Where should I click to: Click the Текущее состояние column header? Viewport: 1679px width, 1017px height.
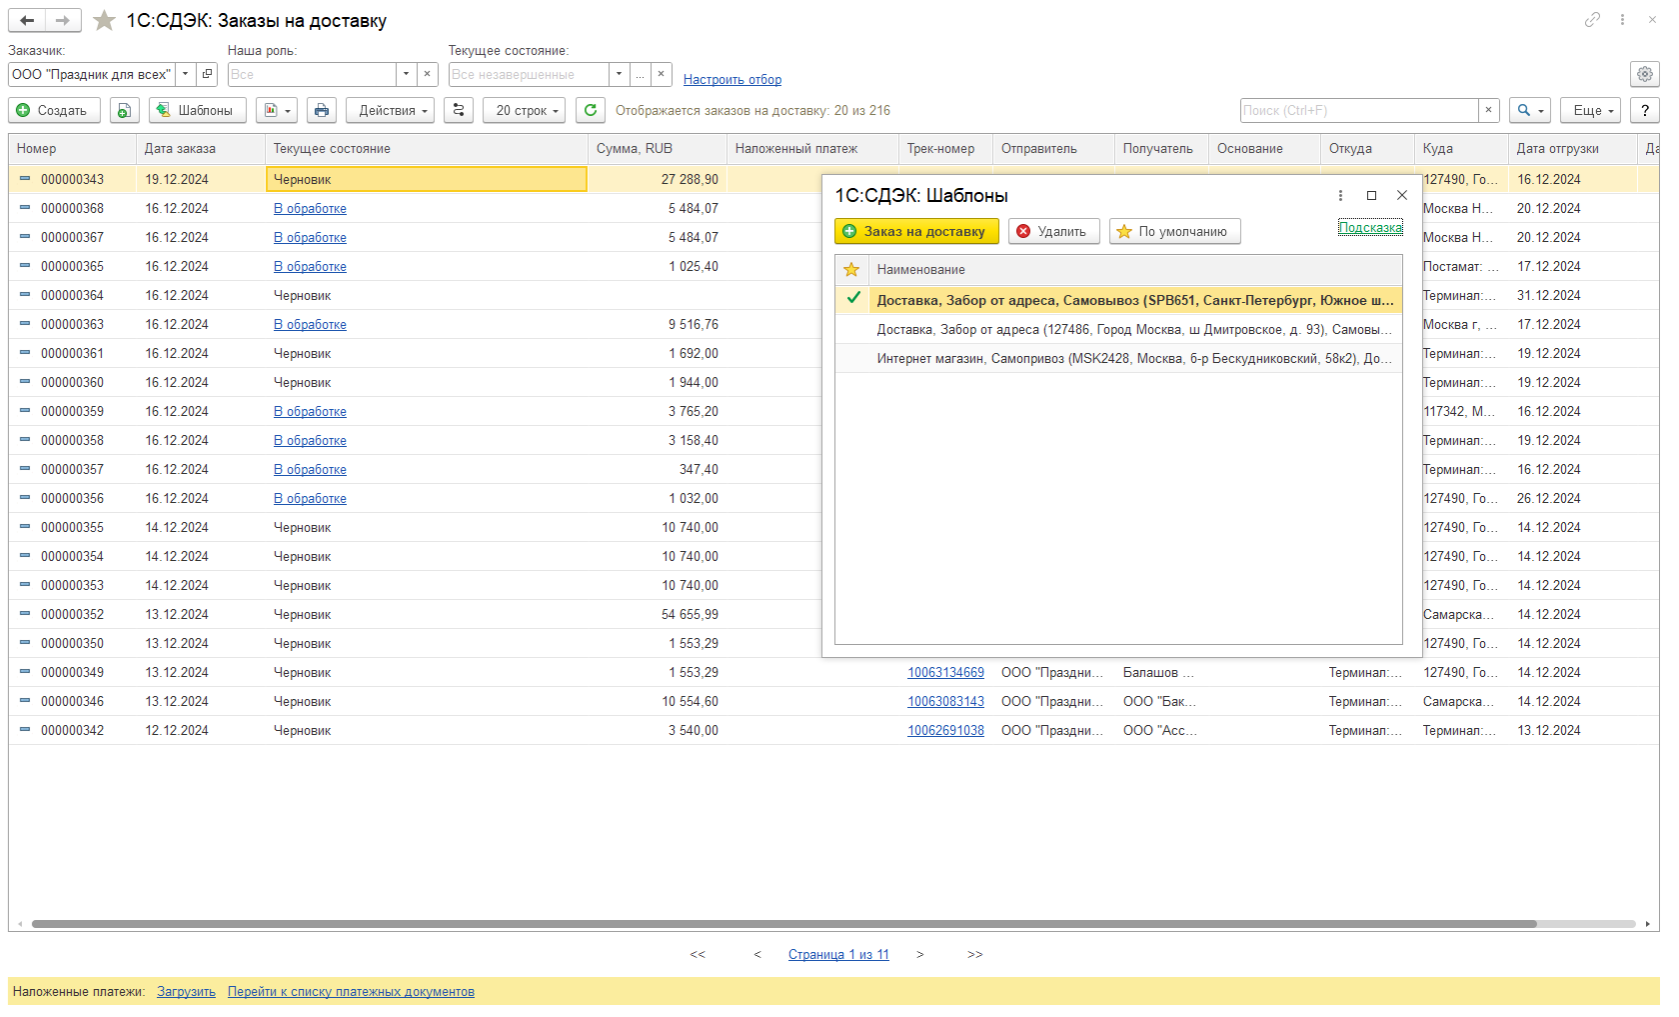(x=427, y=149)
